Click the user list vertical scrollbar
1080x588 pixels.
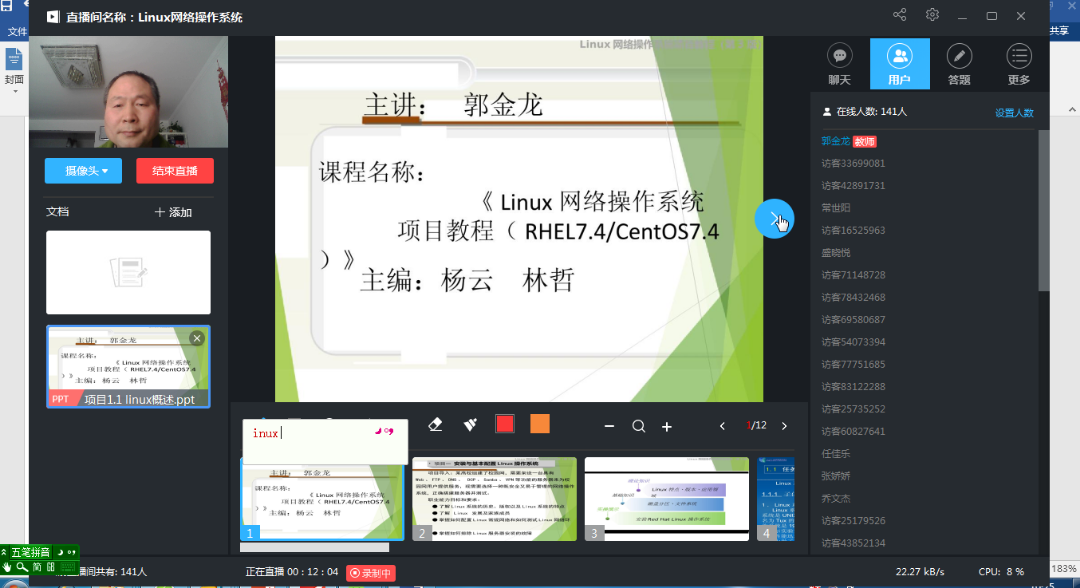tap(1043, 211)
